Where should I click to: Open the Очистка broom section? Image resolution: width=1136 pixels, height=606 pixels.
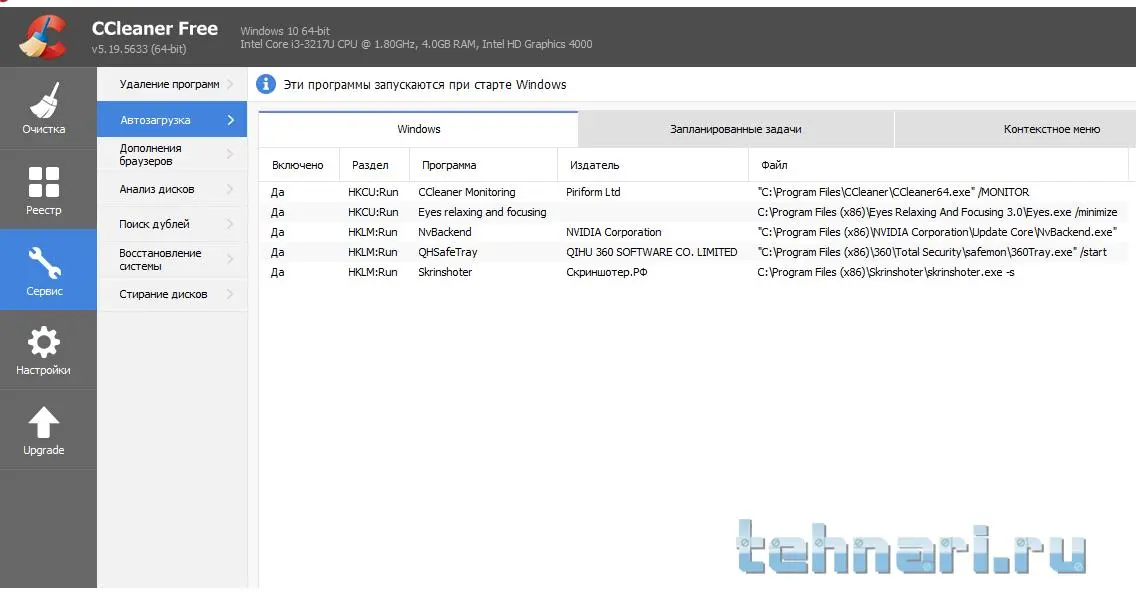point(43,109)
